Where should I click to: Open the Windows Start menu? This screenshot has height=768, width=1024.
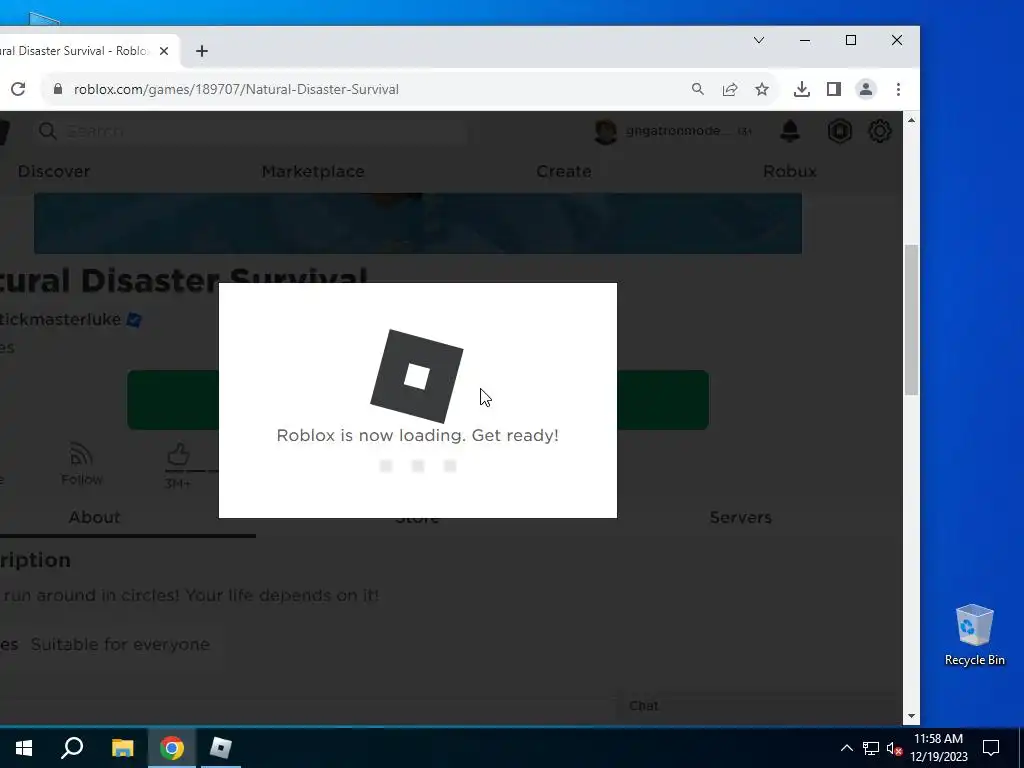coord(24,748)
